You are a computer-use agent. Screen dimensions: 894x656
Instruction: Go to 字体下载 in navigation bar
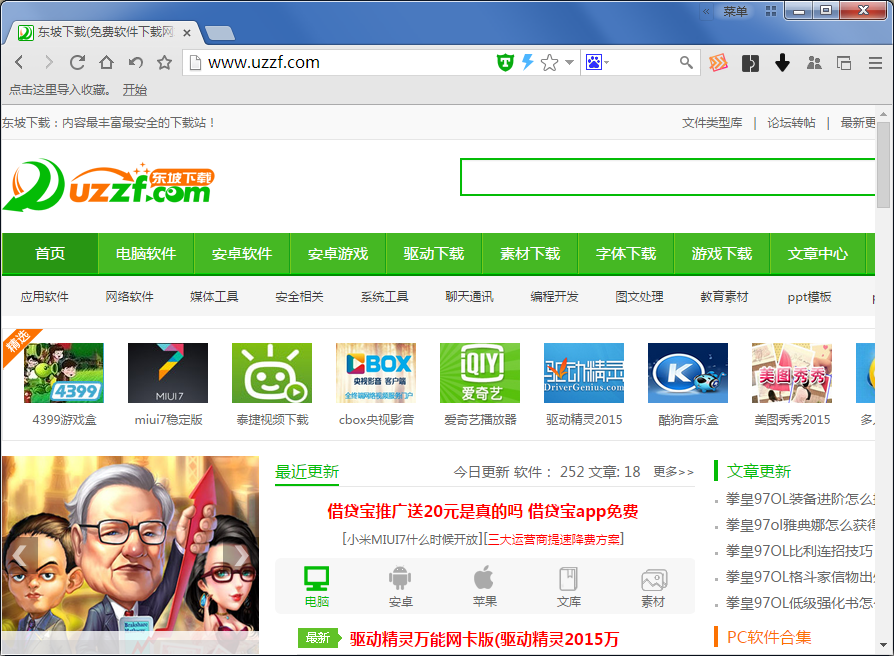[626, 254]
